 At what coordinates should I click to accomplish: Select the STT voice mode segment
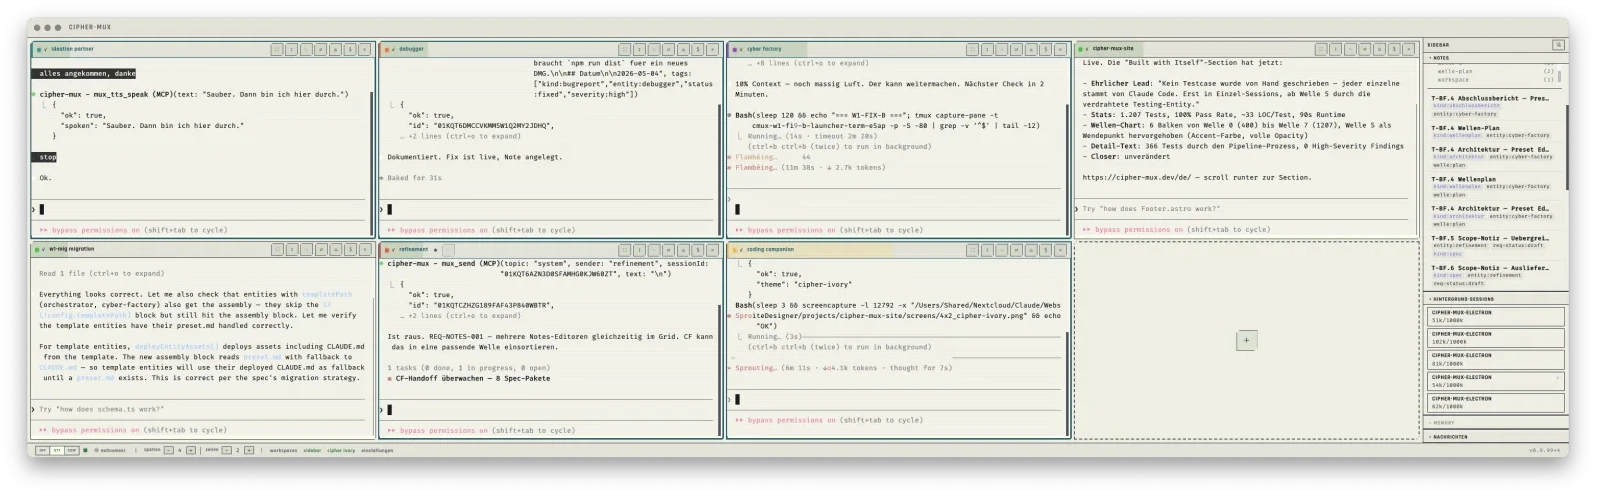(57, 450)
